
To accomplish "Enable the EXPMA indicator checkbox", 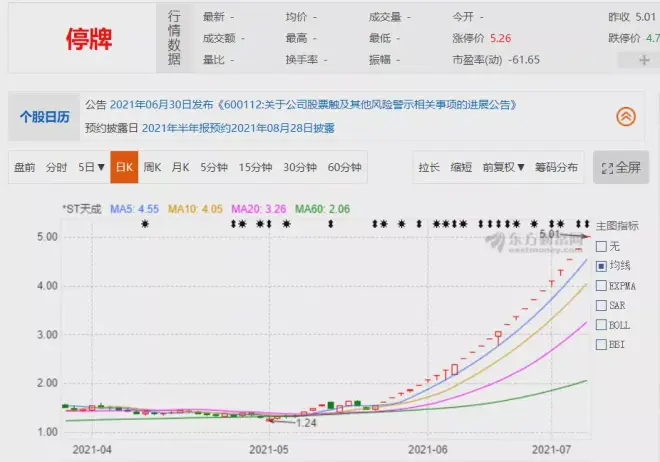I will (x=600, y=286).
